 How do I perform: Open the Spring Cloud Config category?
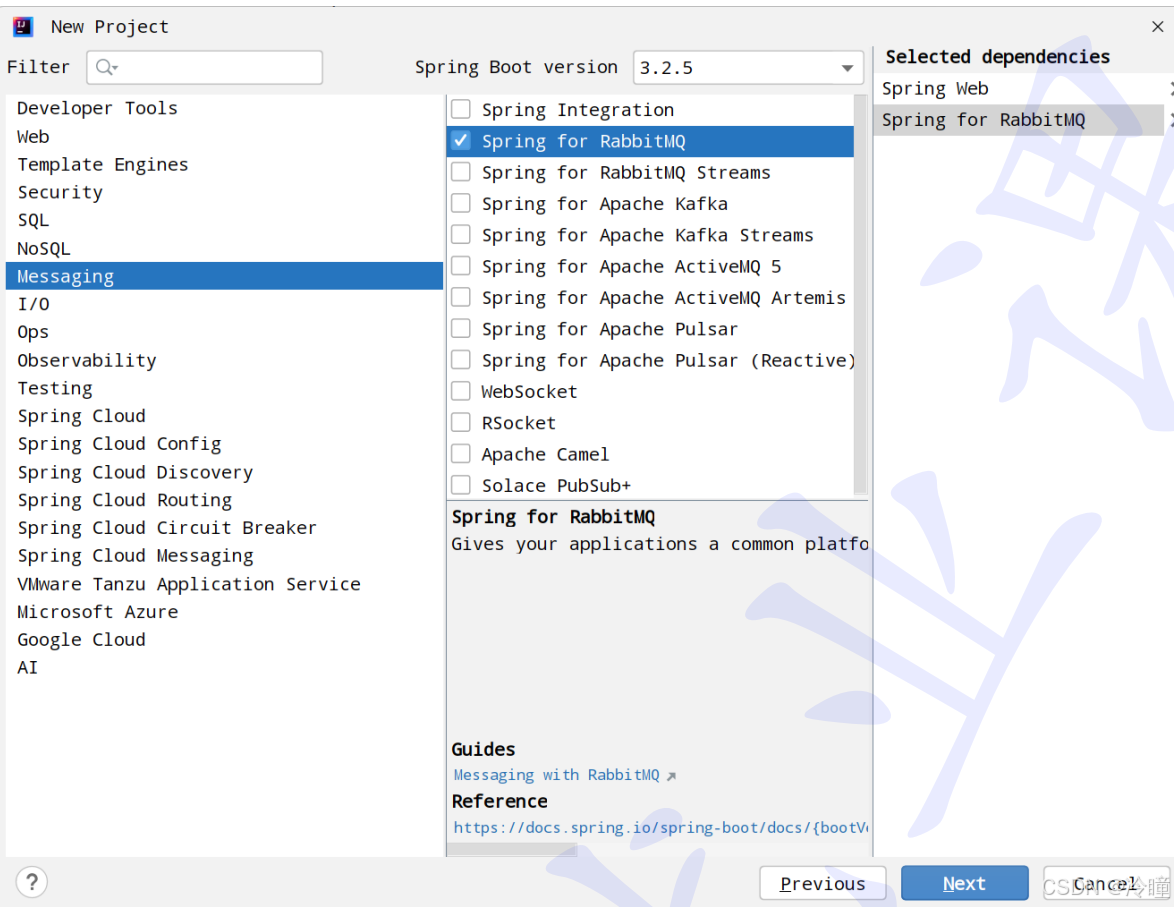[x=224, y=444]
